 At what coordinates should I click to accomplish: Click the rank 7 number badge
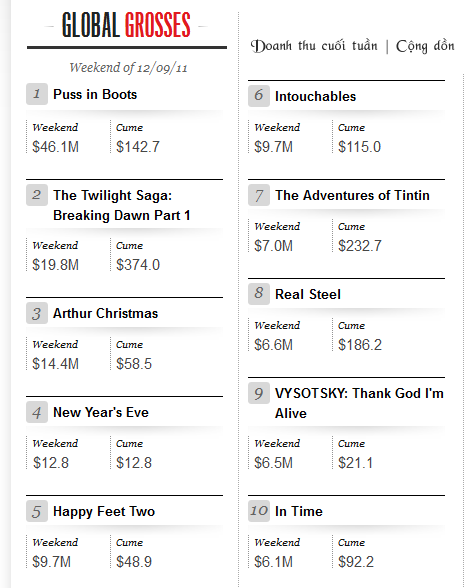(x=259, y=195)
